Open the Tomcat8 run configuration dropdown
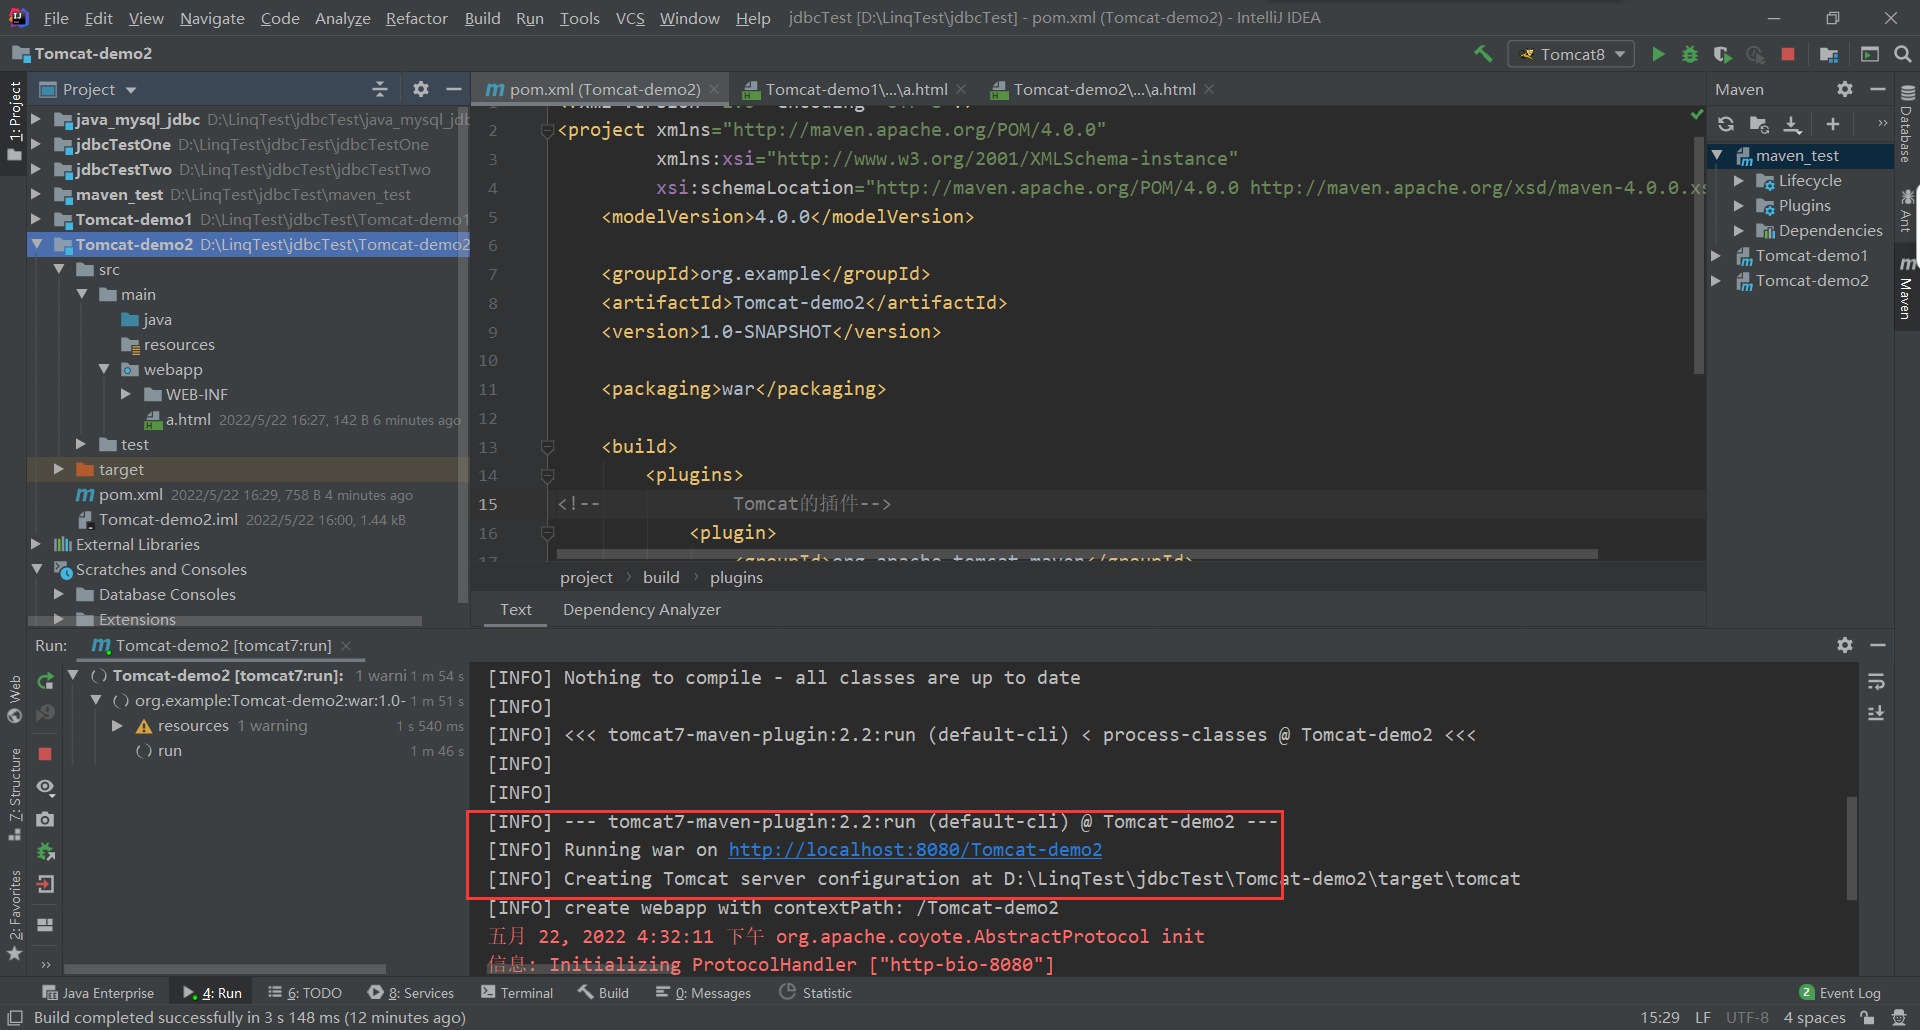Screen dimensions: 1920x1030 [1571, 54]
